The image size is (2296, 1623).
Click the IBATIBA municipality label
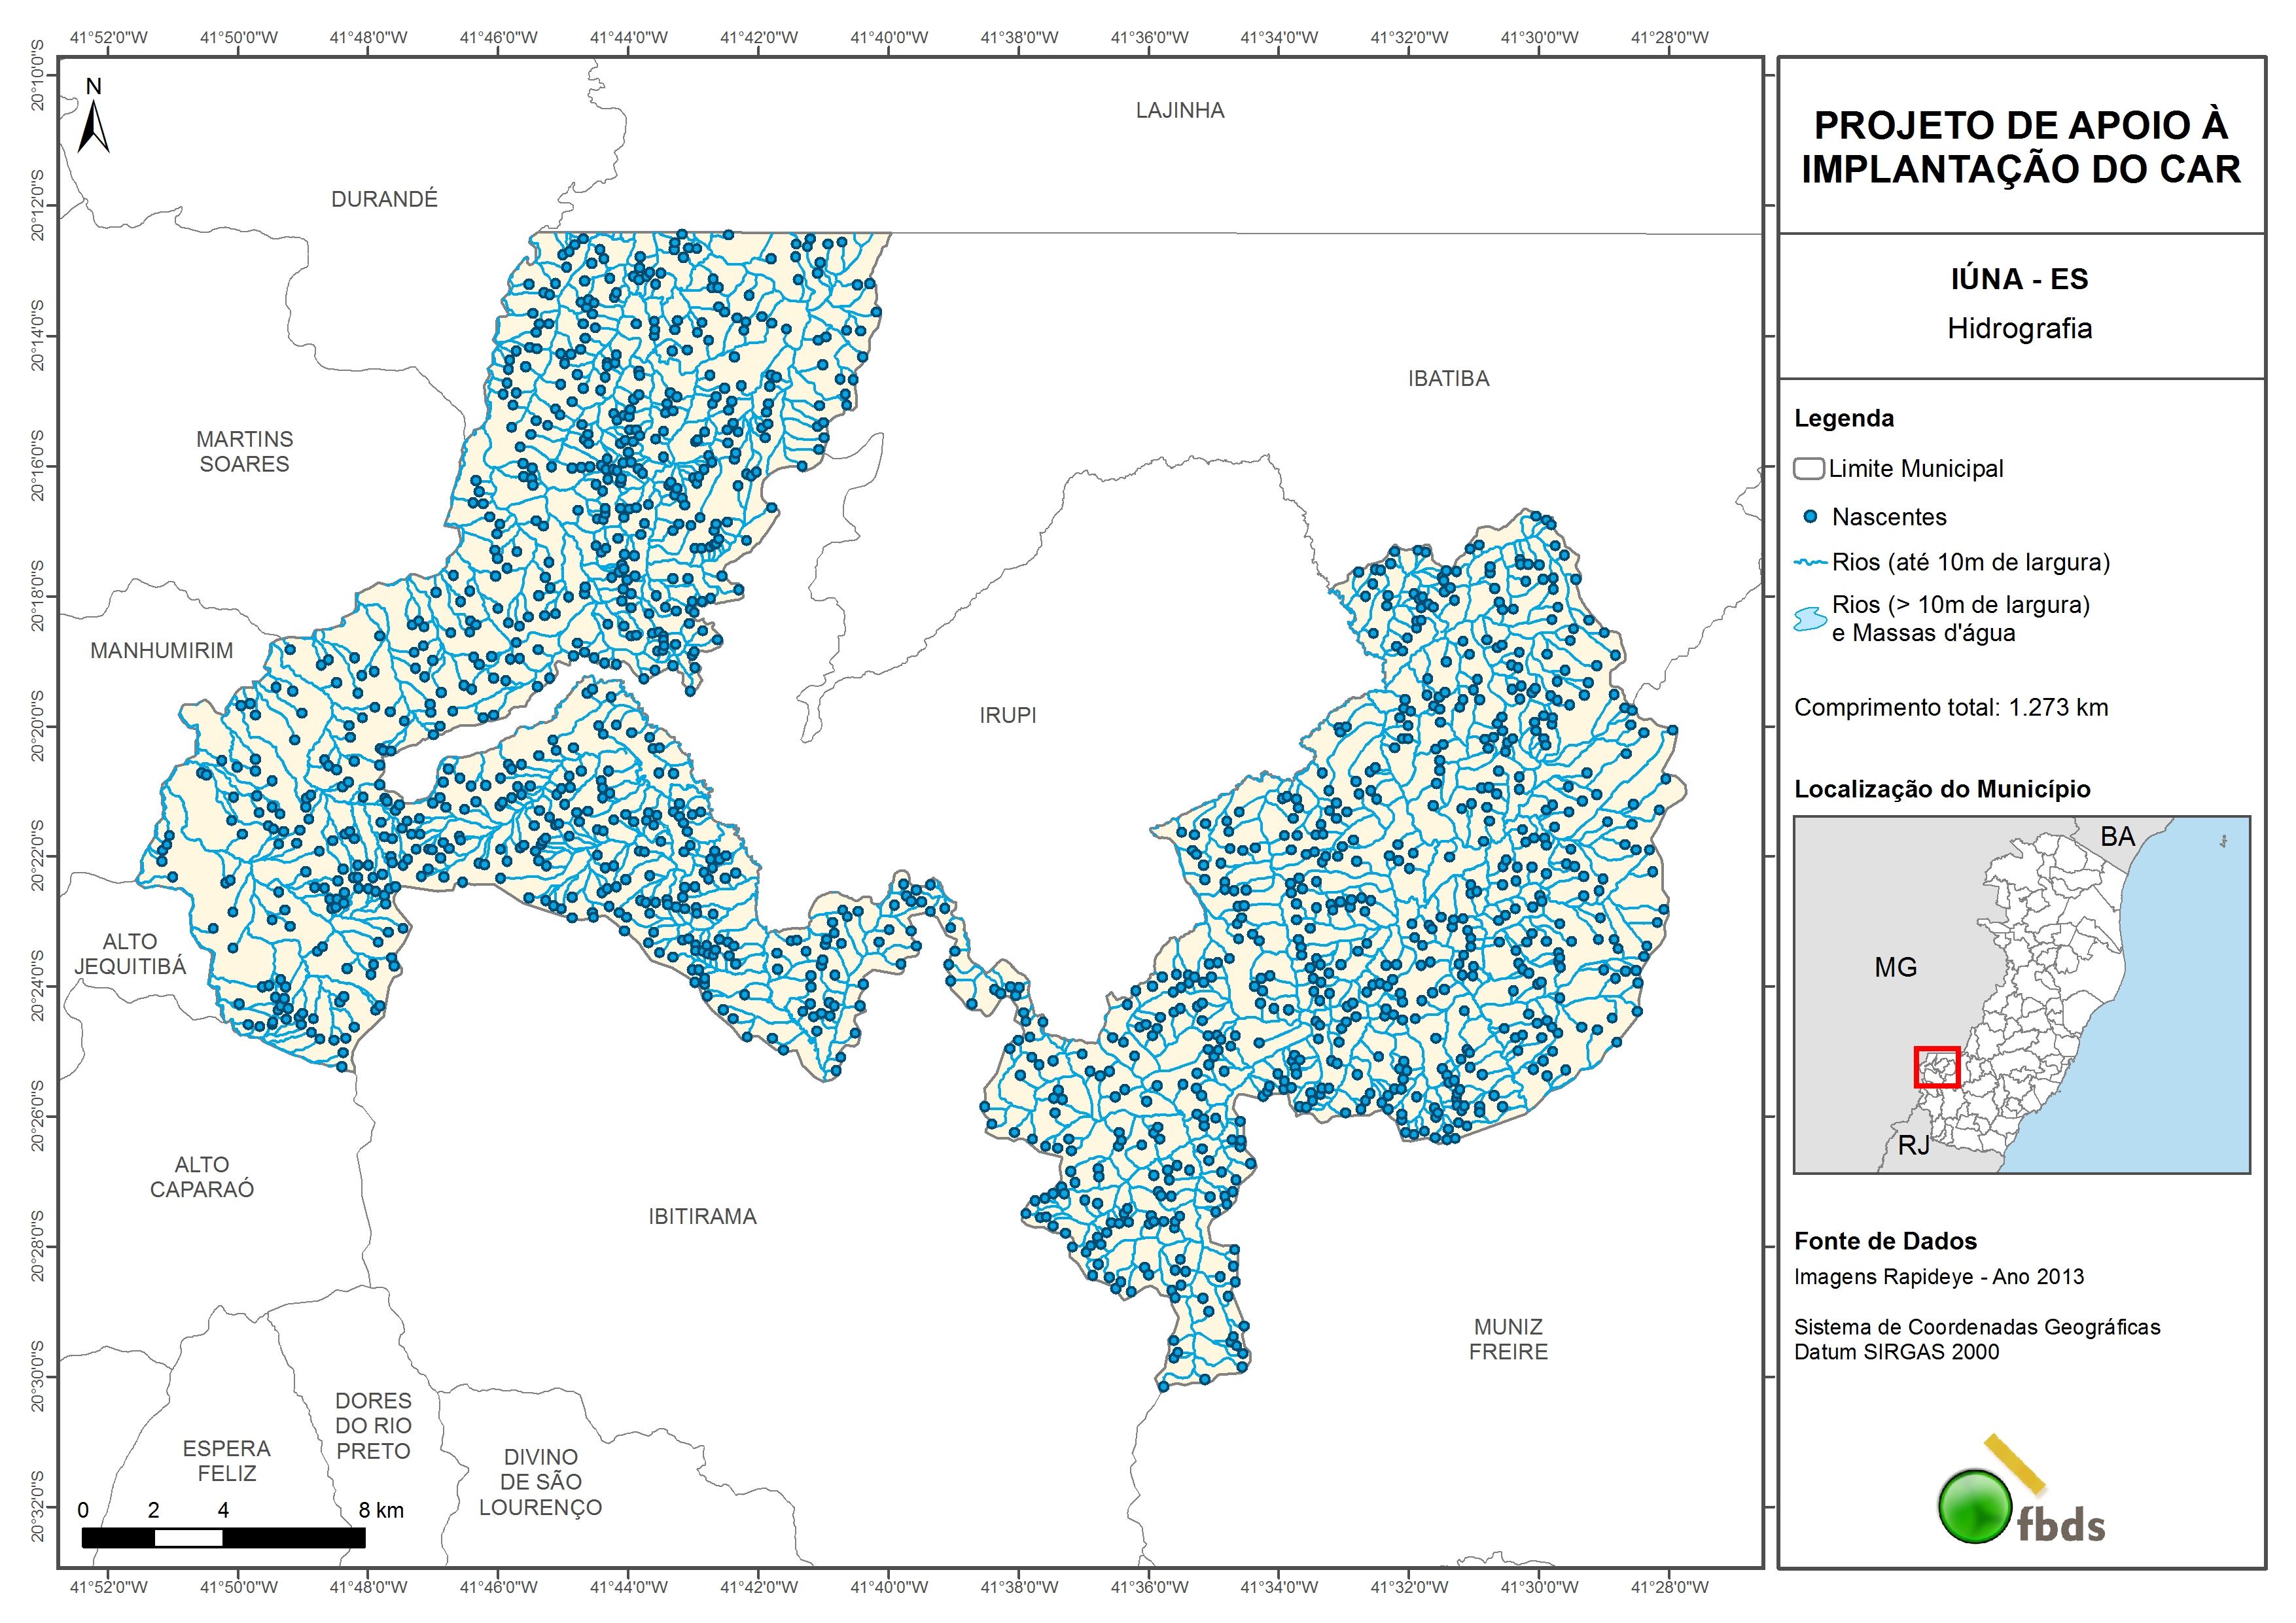click(1448, 378)
